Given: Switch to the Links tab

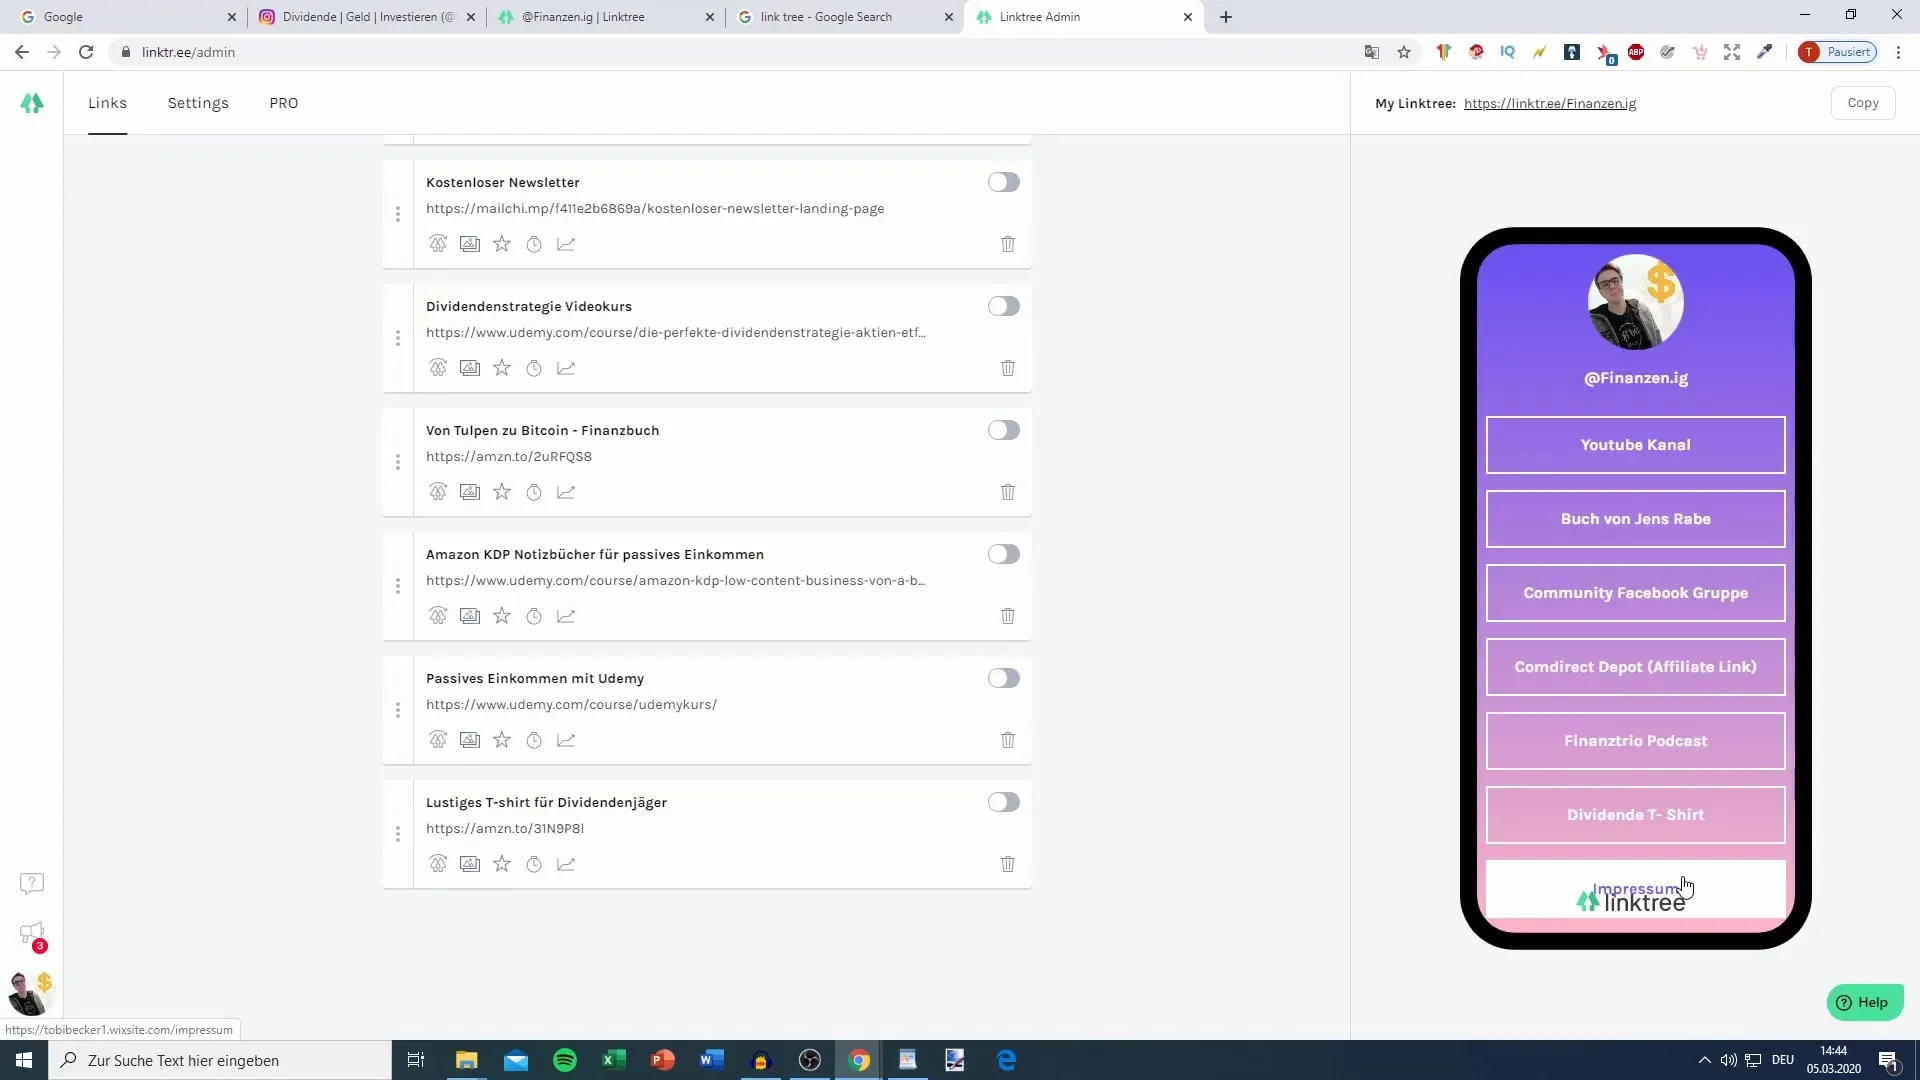Looking at the screenshot, I should tap(107, 103).
